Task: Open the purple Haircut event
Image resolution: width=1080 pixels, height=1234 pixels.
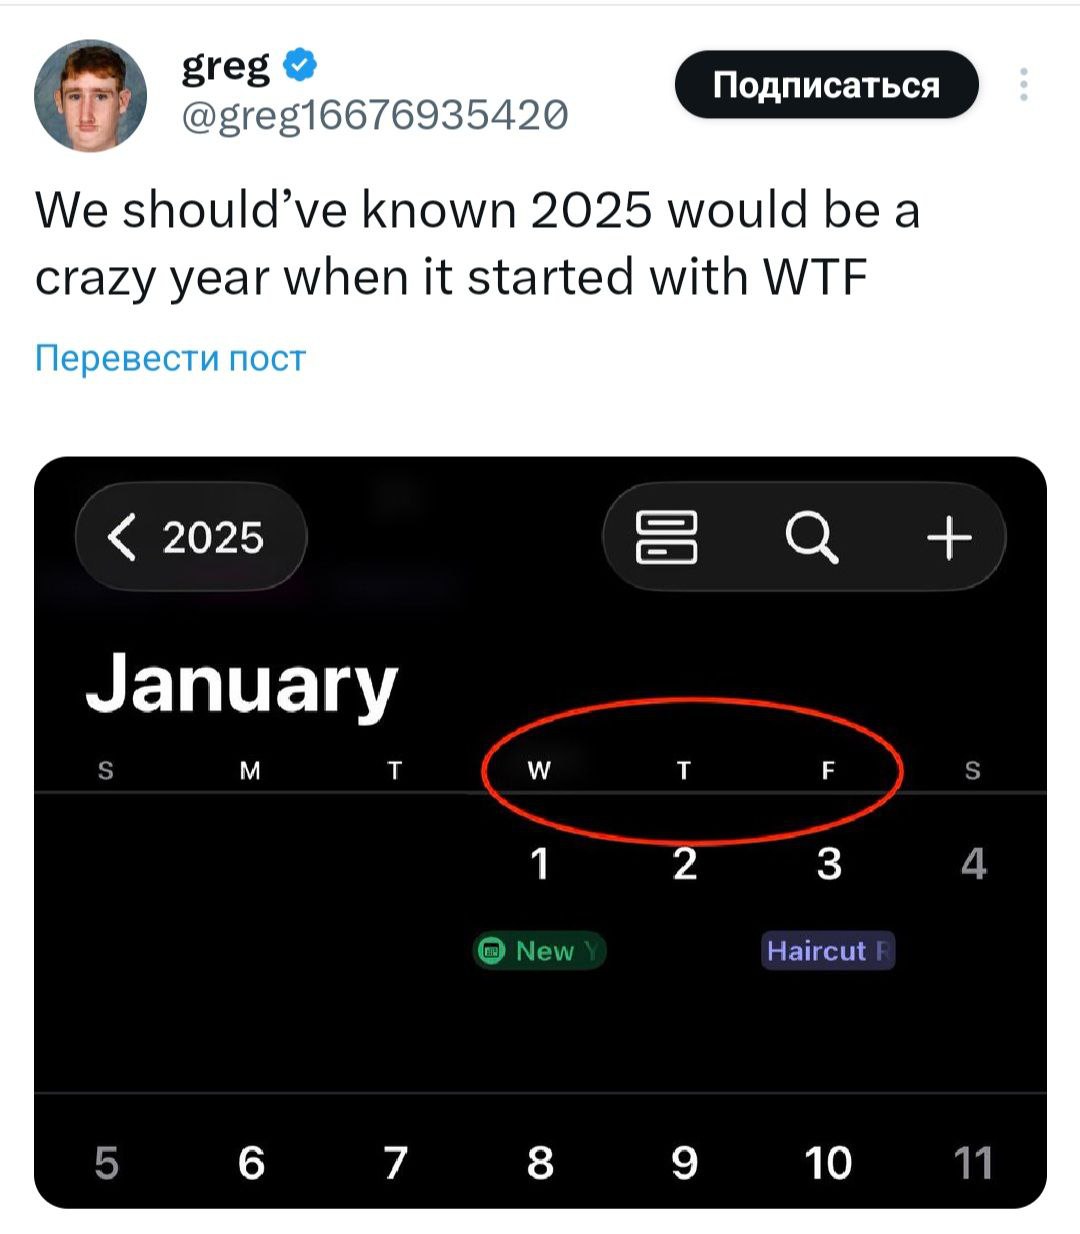Action: click(x=828, y=950)
